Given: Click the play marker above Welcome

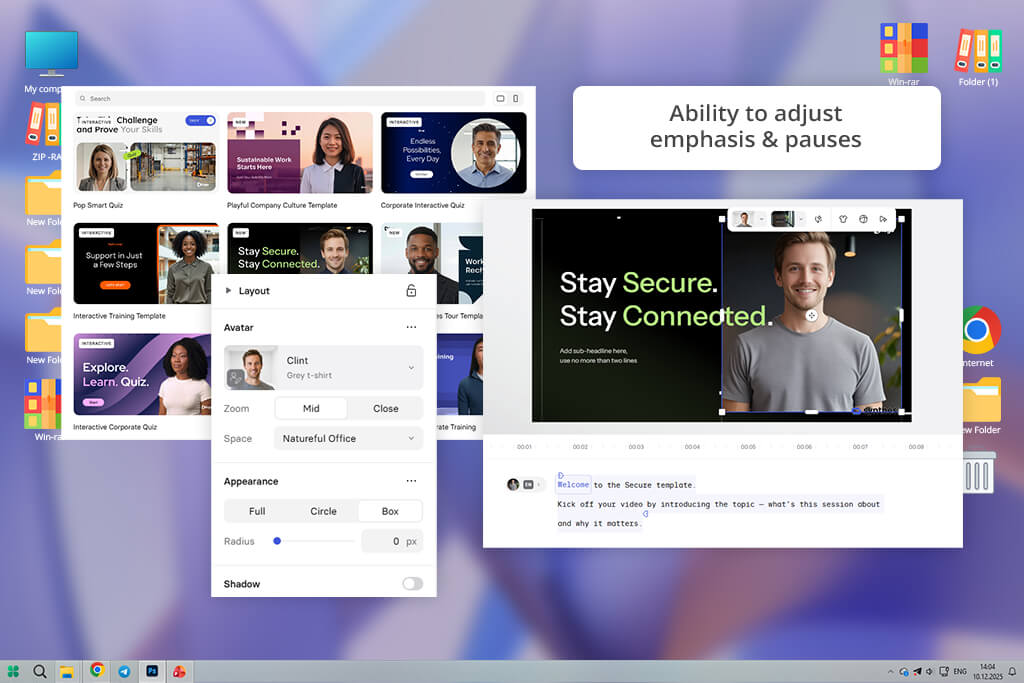Looking at the screenshot, I should click(561, 475).
